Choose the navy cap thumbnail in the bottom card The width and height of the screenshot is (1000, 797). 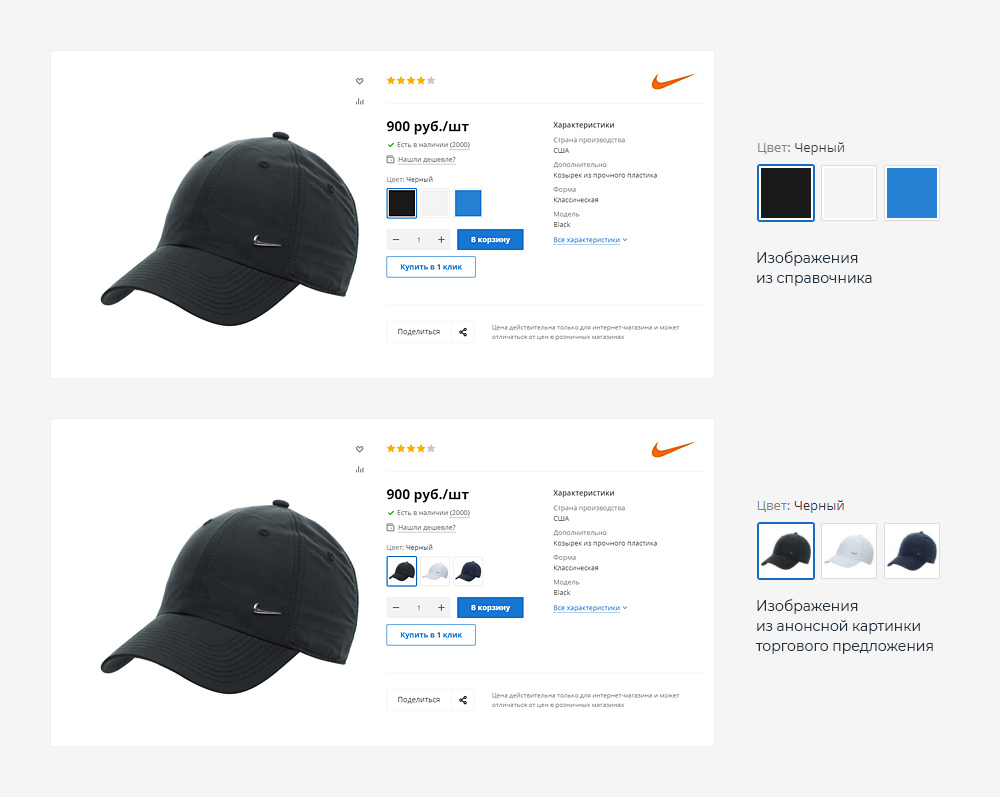(468, 571)
